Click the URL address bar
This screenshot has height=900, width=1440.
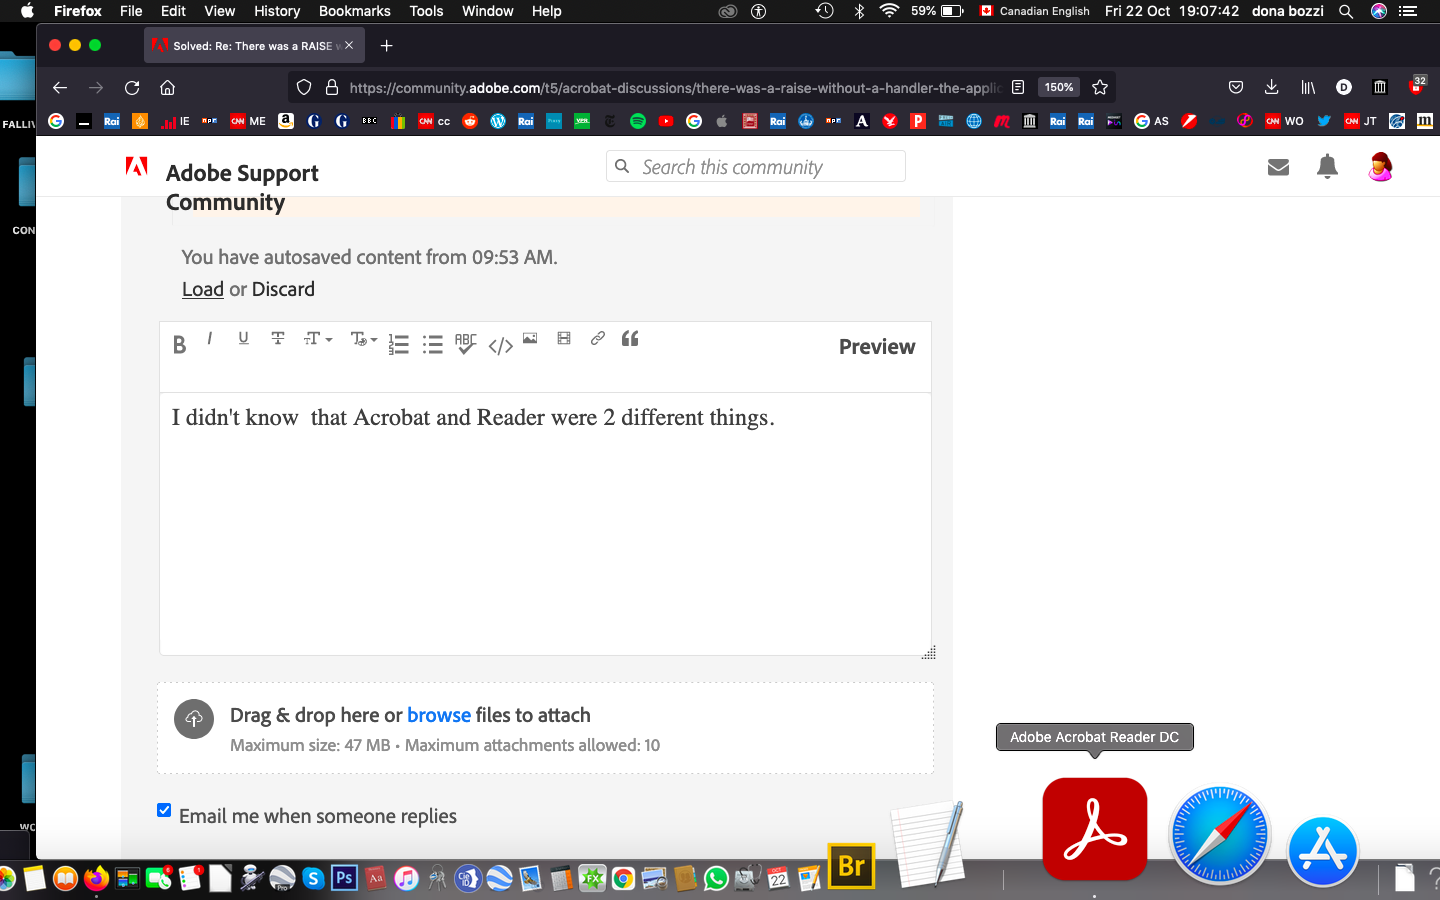click(673, 88)
